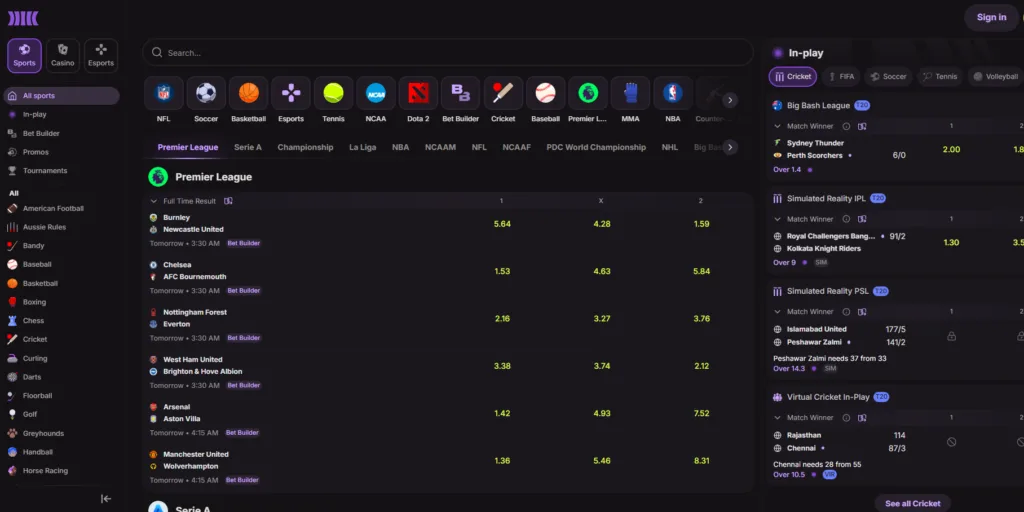The height and width of the screenshot is (512, 1024).
Task: Click See all Cricket button
Action: [912, 503]
